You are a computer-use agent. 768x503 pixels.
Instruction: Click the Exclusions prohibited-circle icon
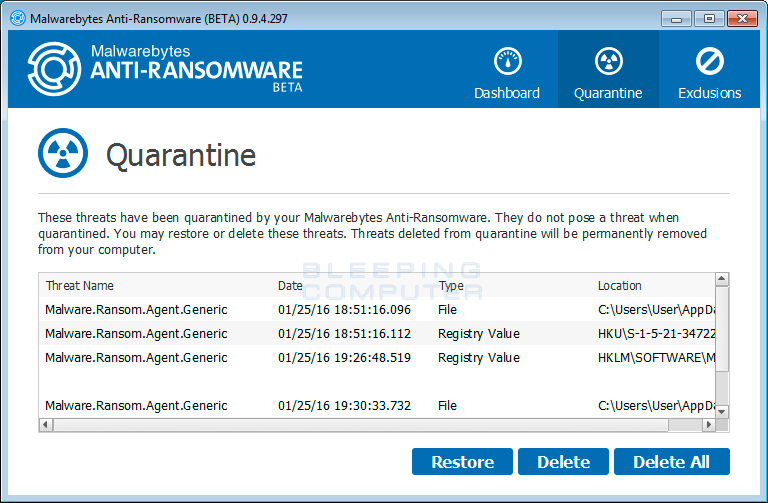709,62
